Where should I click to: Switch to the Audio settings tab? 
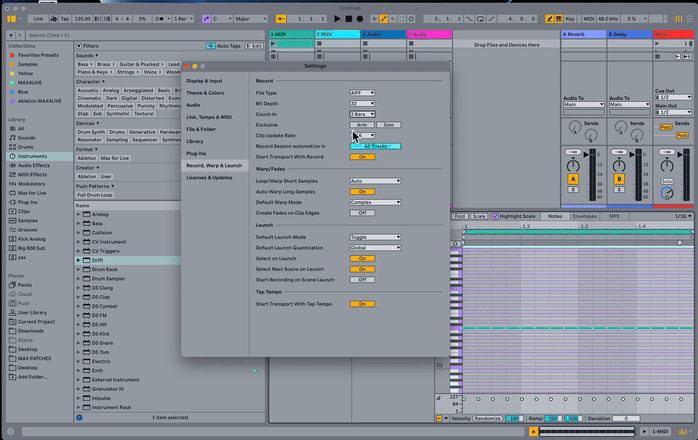(x=193, y=105)
